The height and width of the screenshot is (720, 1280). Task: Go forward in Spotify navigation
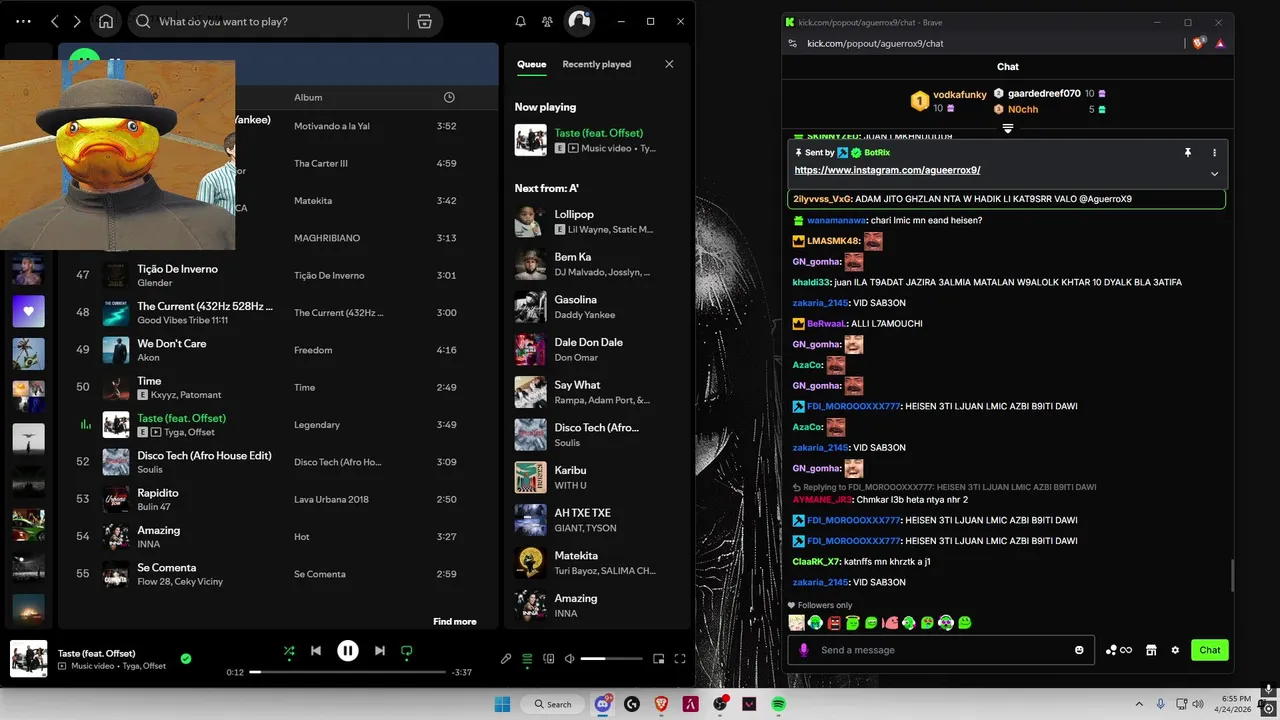point(77,21)
